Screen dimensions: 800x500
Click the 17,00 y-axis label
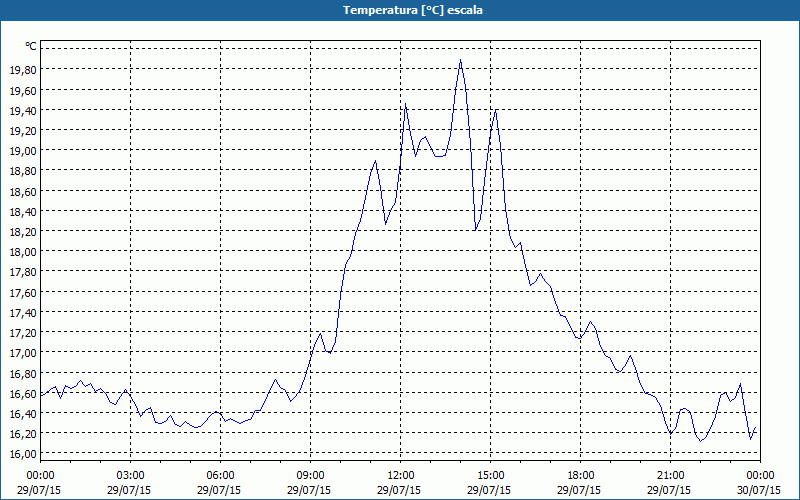pos(23,353)
